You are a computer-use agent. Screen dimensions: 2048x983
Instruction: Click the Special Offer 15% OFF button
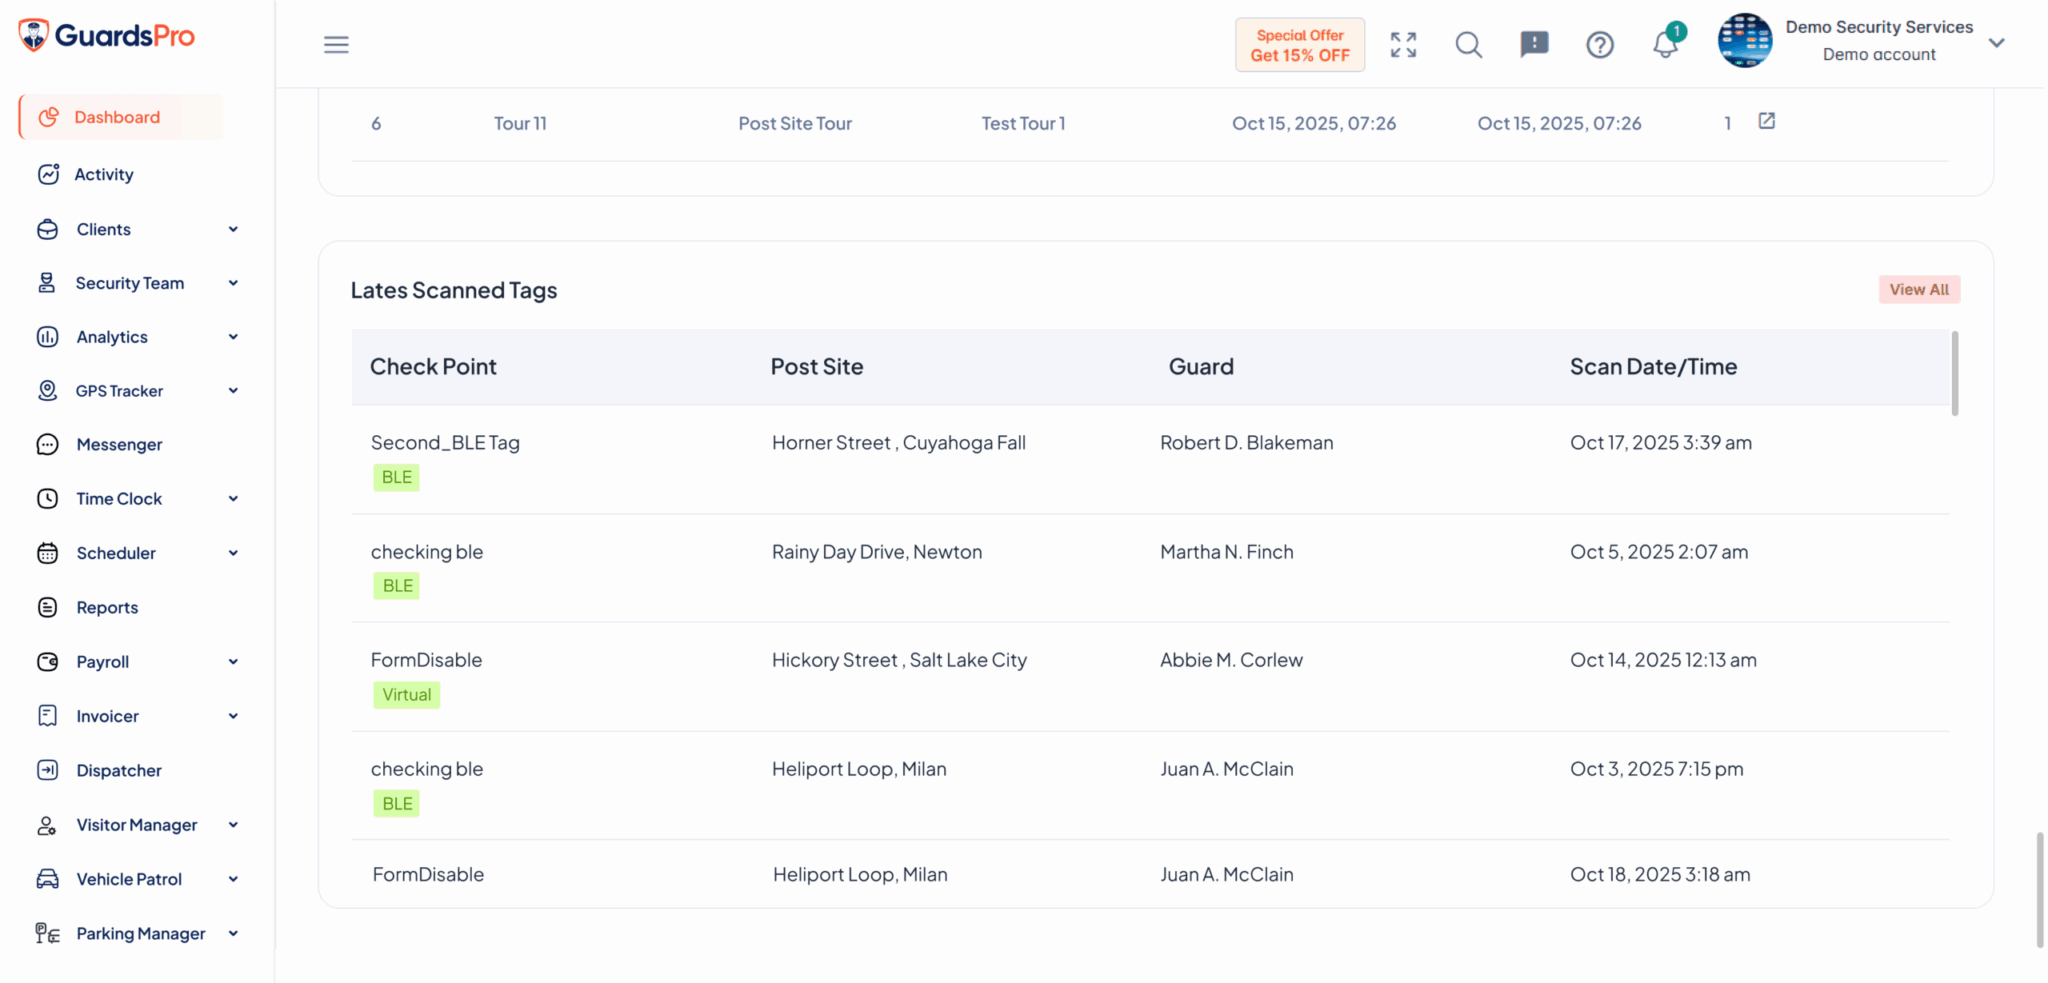1299,45
